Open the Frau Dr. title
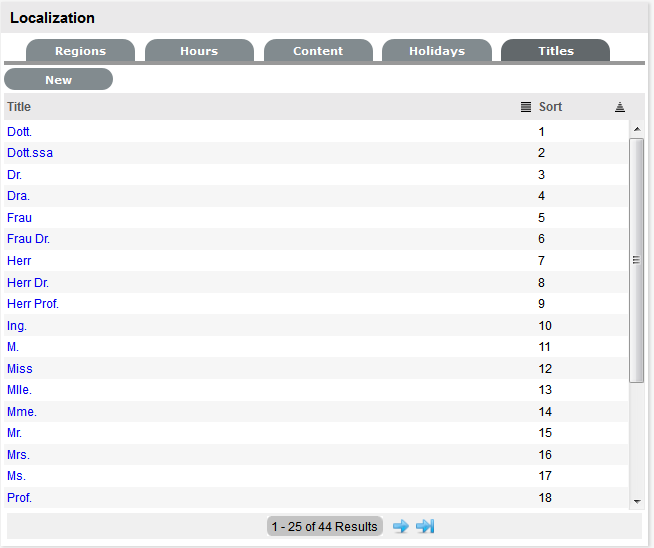The height and width of the screenshot is (548, 654). click(x=28, y=239)
